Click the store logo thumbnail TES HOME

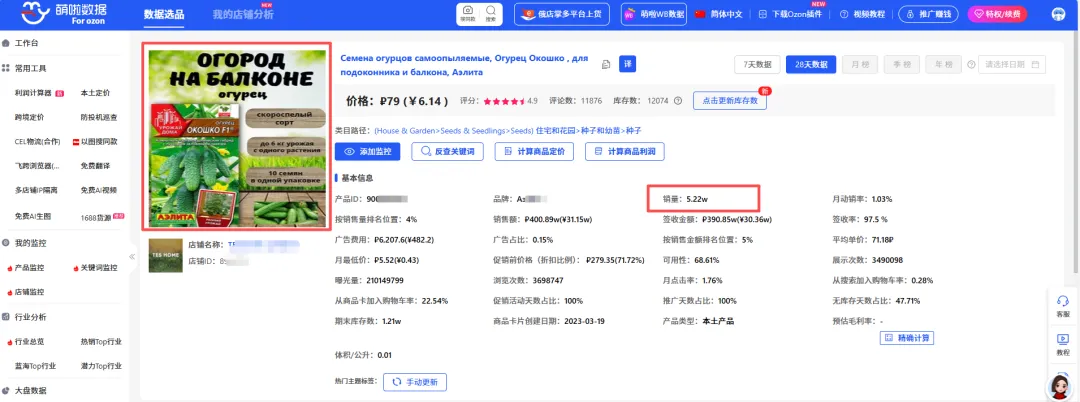tap(165, 255)
